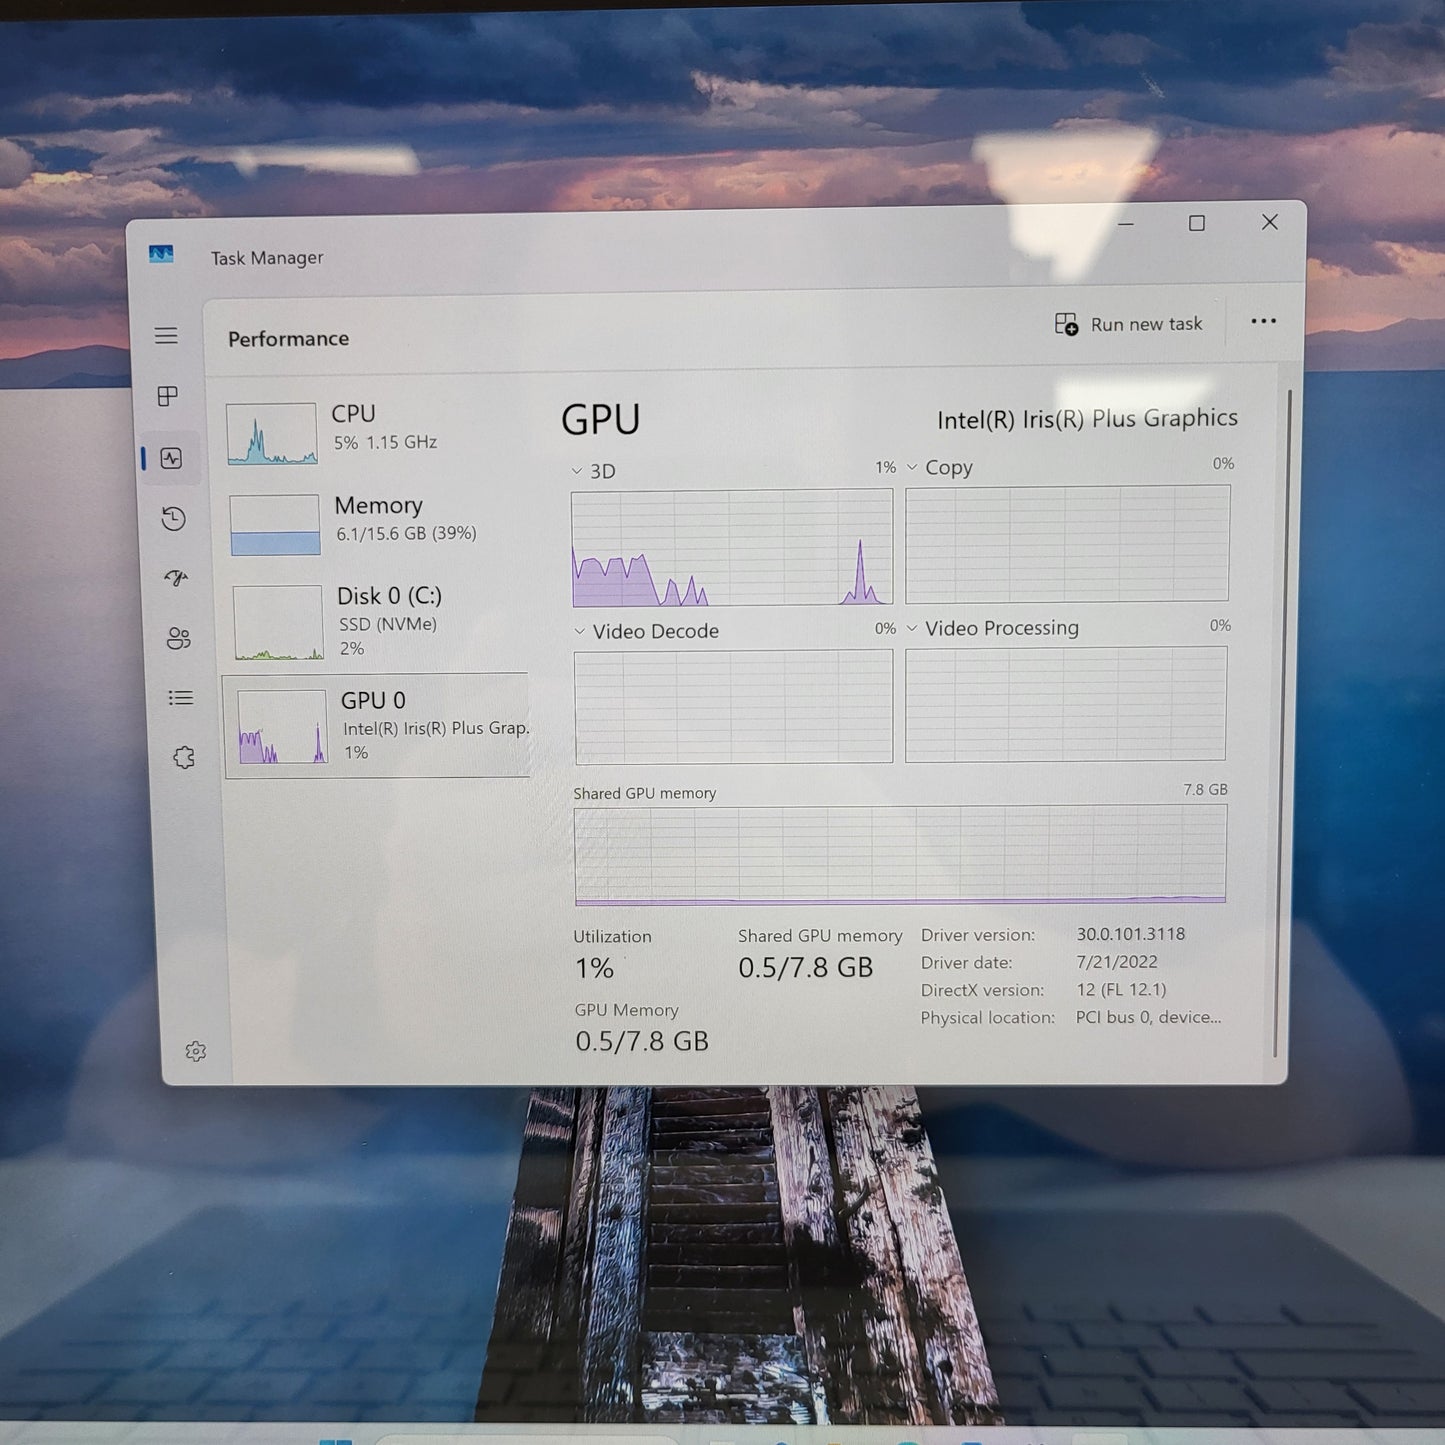Open the more options ellipsis menu

(1263, 321)
